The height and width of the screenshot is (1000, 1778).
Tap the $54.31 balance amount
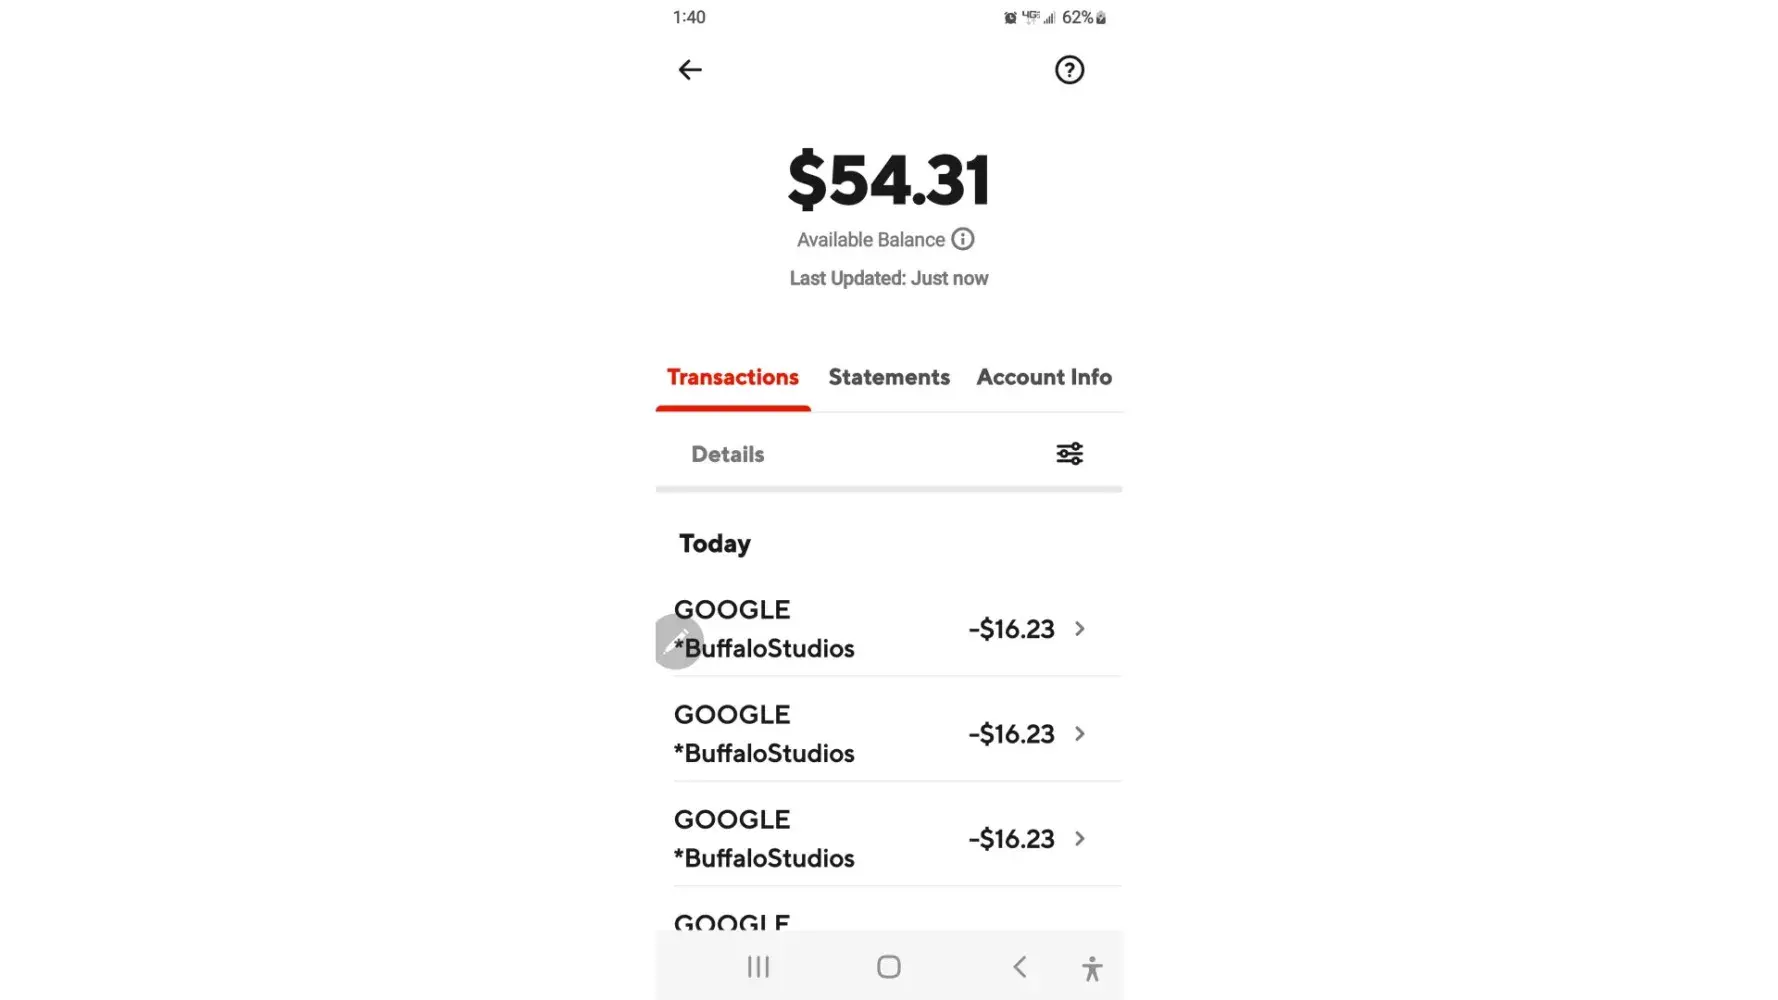click(x=889, y=181)
